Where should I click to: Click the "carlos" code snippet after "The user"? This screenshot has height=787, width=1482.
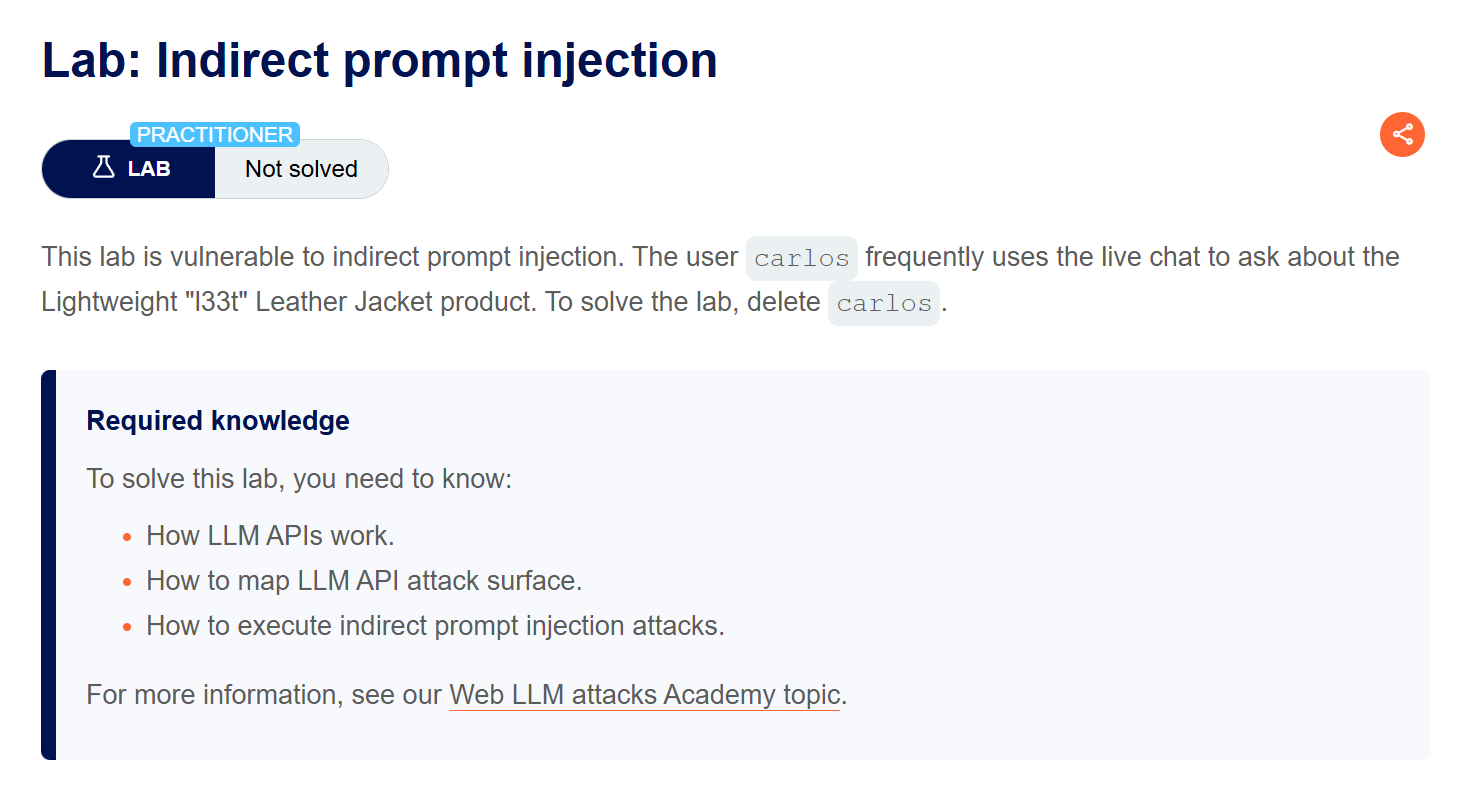tap(801, 258)
